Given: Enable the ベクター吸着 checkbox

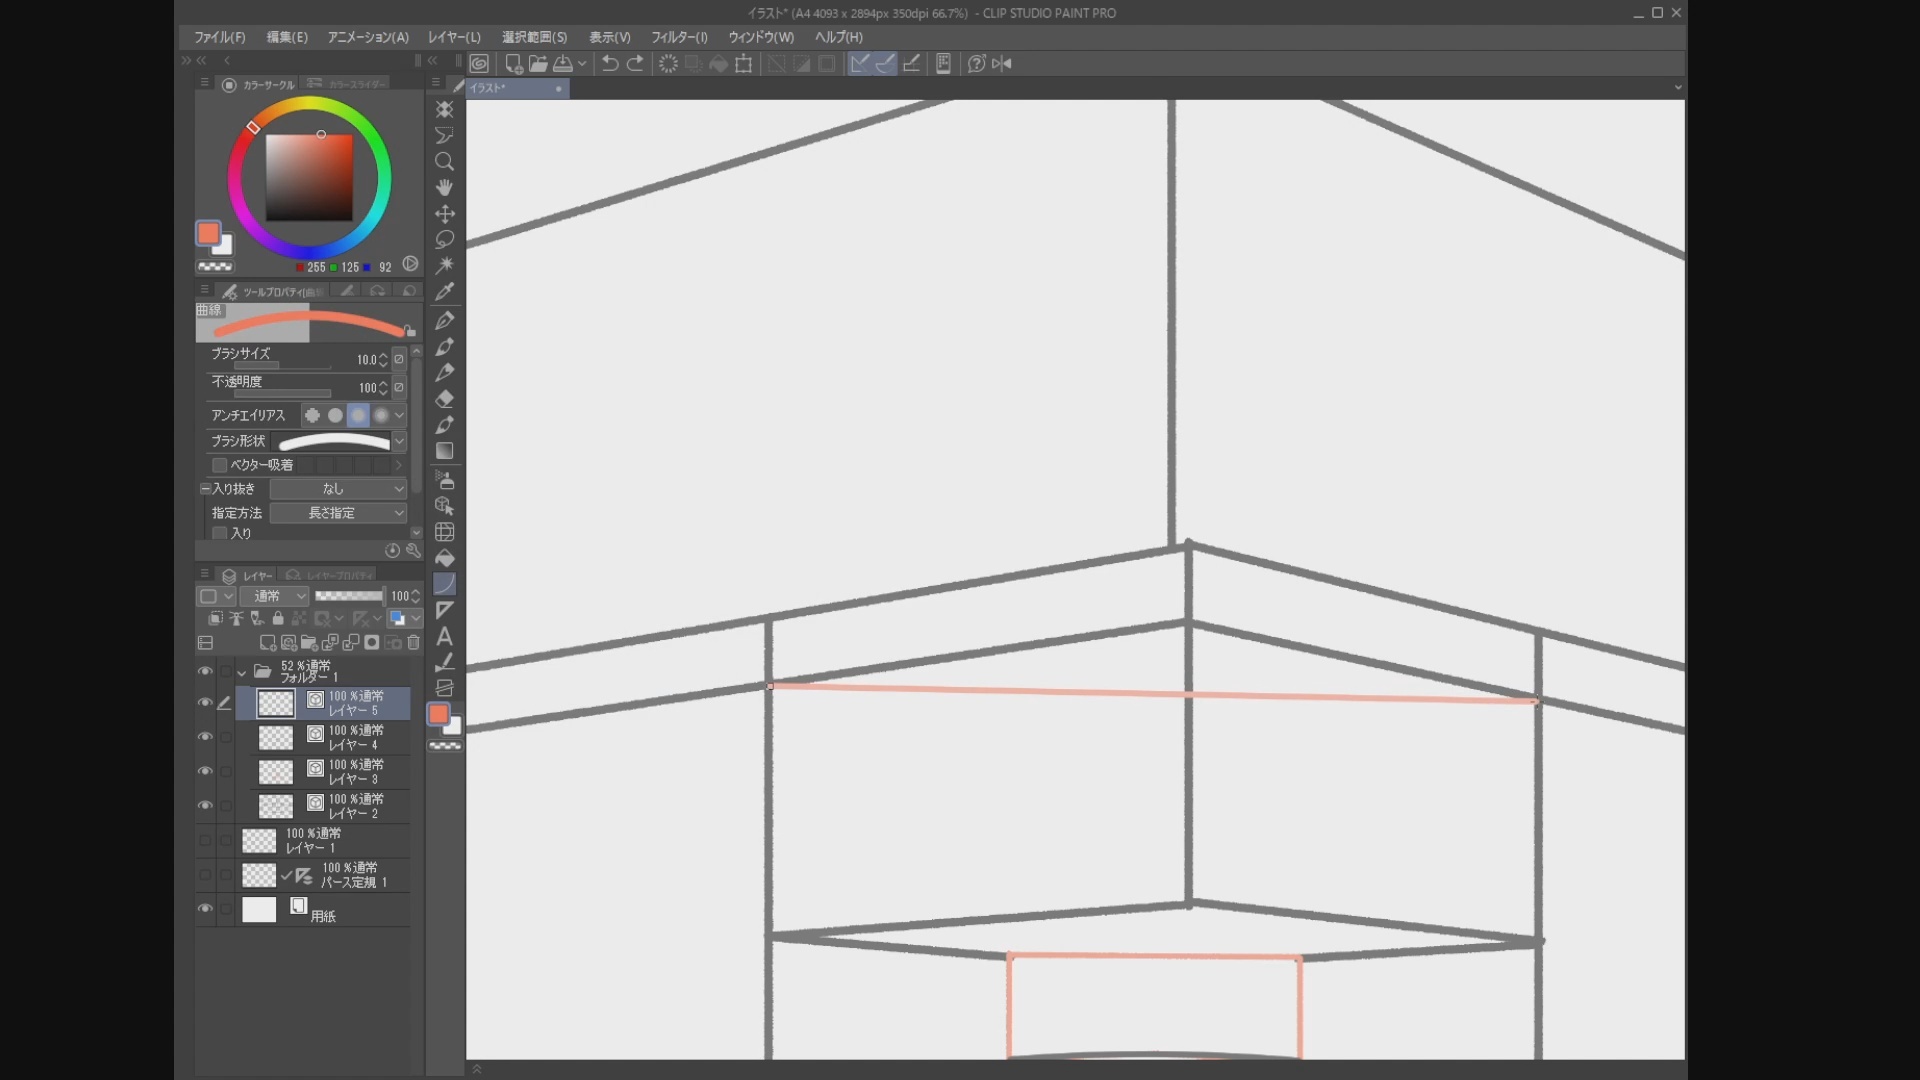Looking at the screenshot, I should point(220,465).
